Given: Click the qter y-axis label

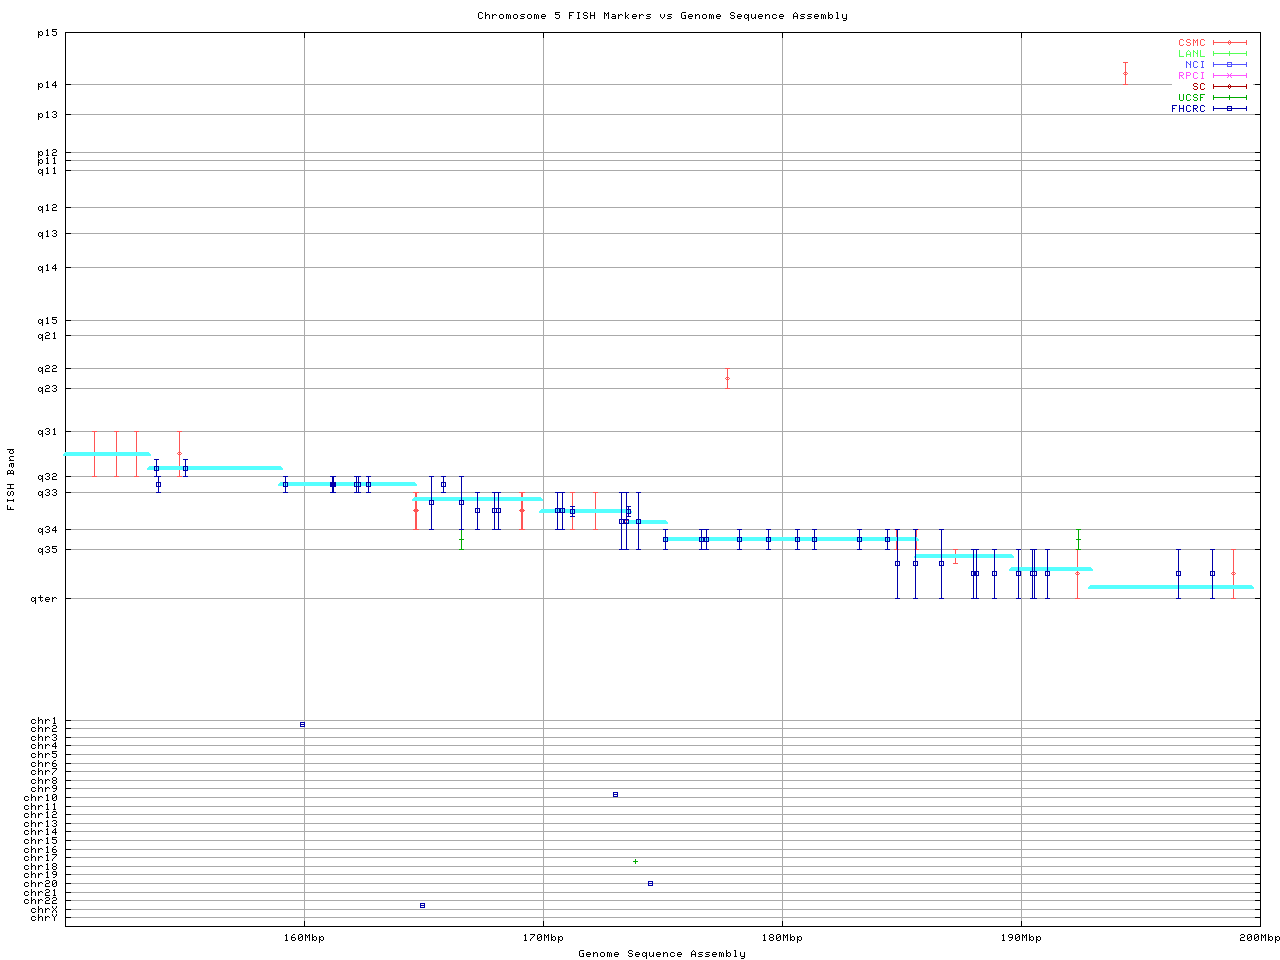Looking at the screenshot, I should [x=47, y=599].
